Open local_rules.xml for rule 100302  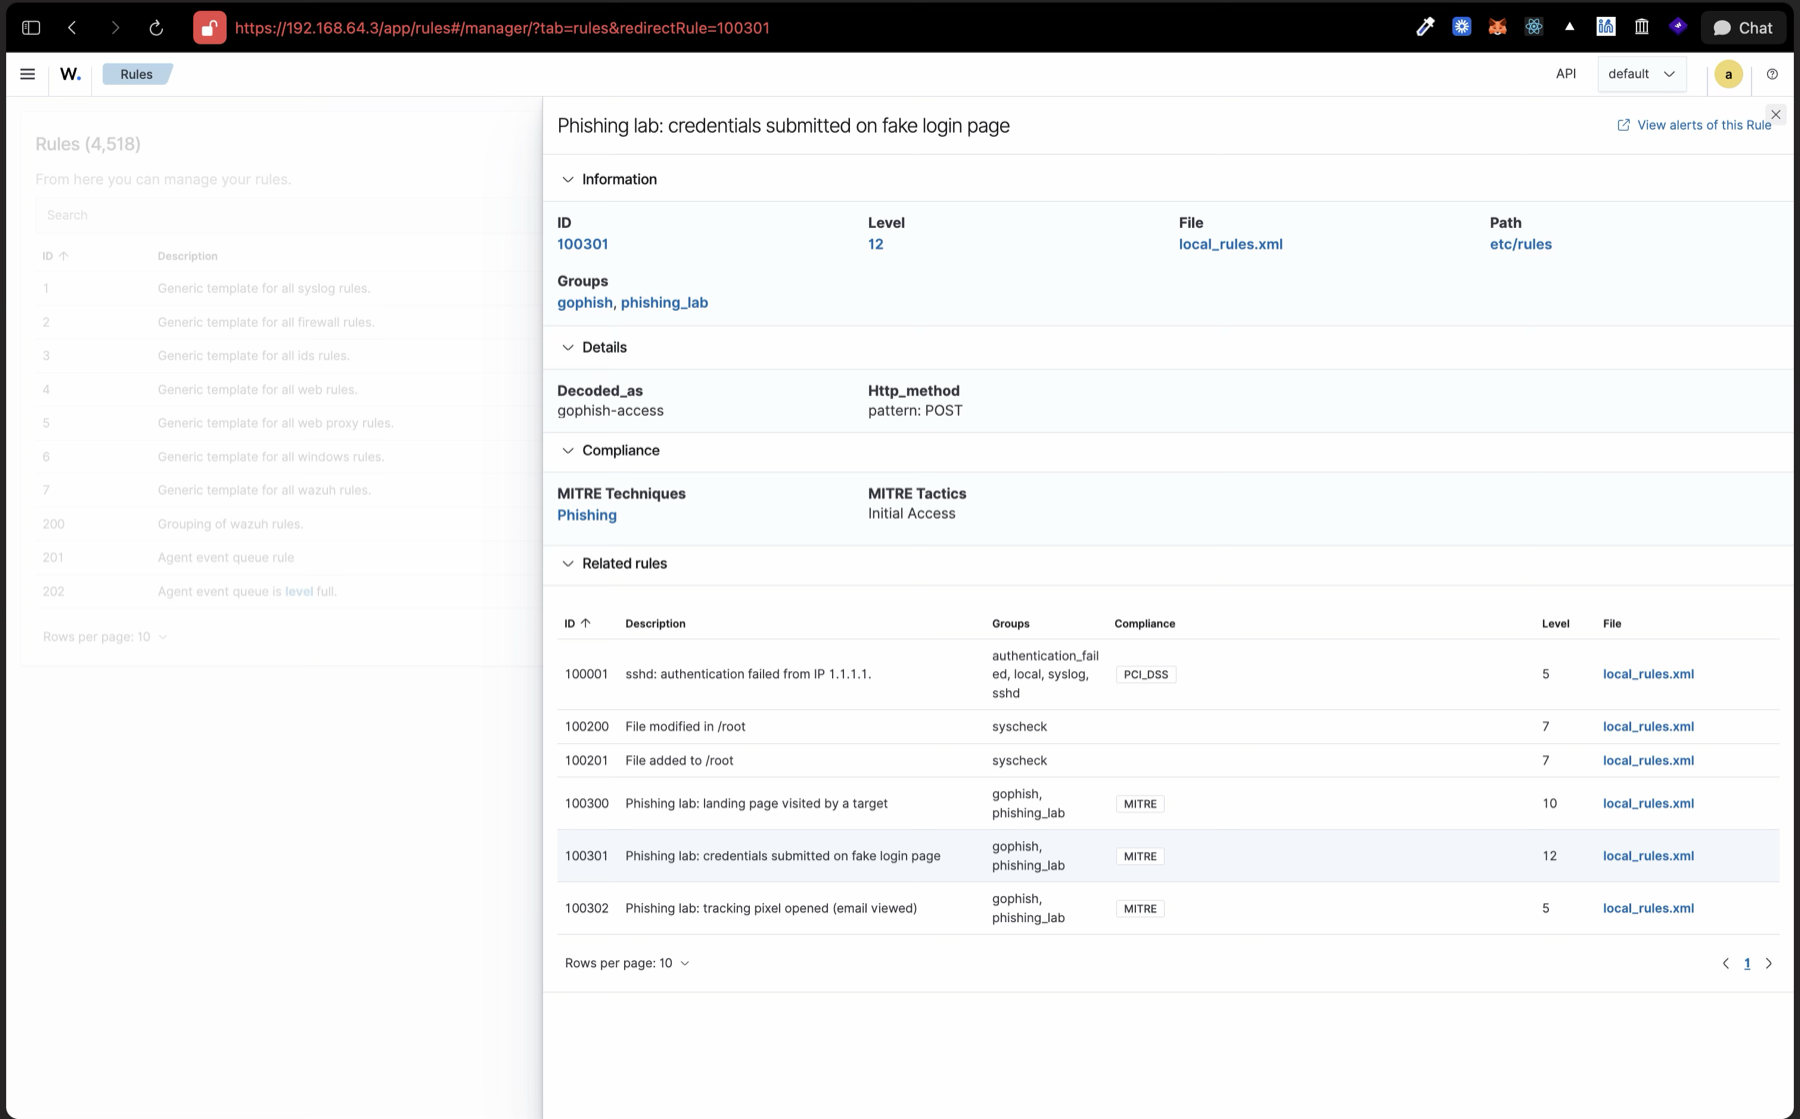(1648, 908)
